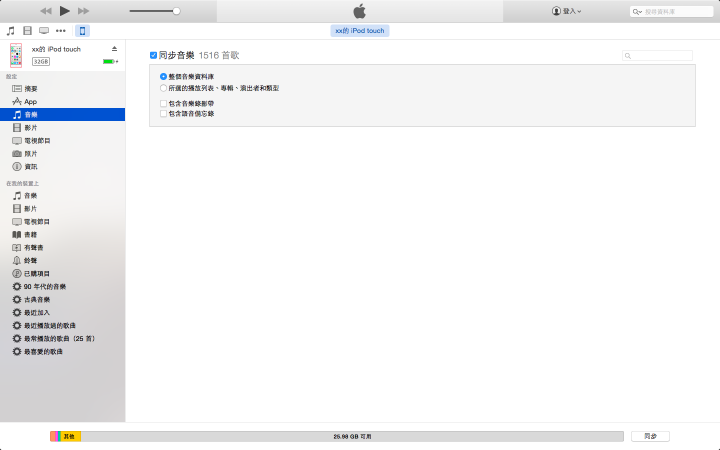Open 書籍 books on device
The image size is (720, 450).
62,235
